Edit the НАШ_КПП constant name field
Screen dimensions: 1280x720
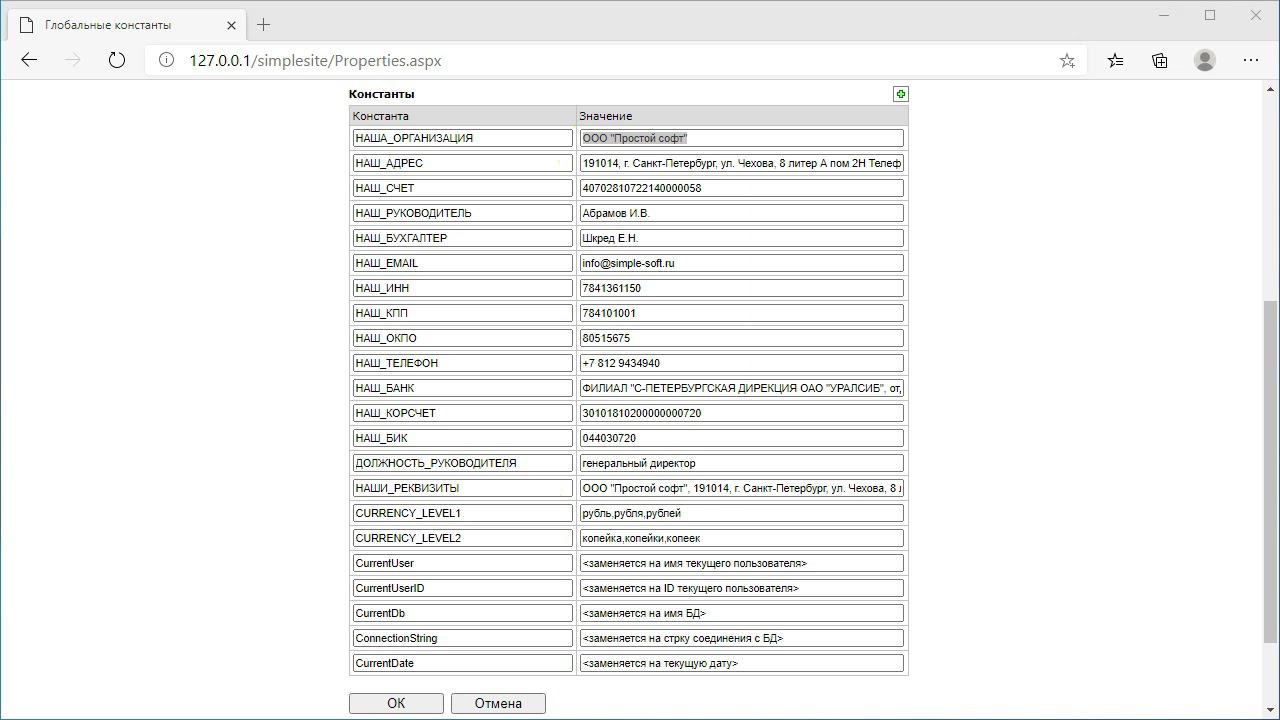click(462, 313)
